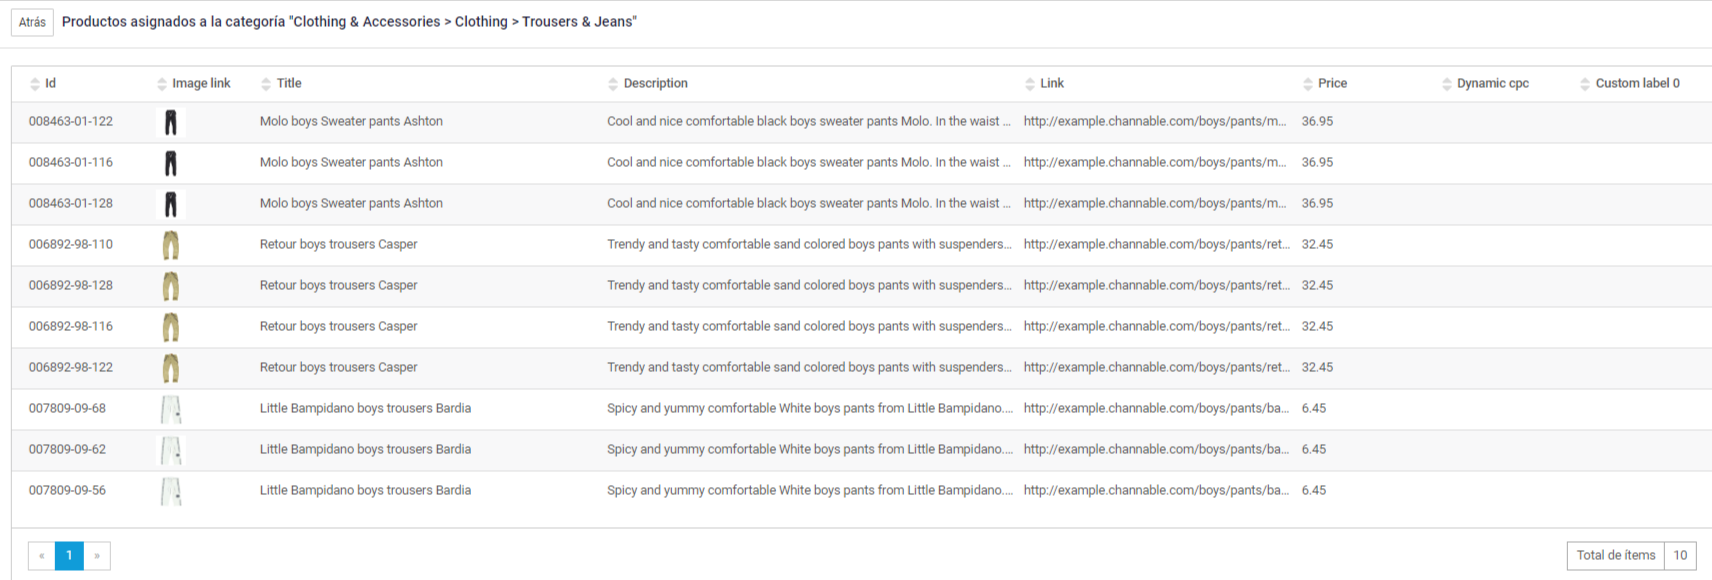Click the Total de ítems label
Viewport: 1712px width, 580px height.
(1616, 555)
